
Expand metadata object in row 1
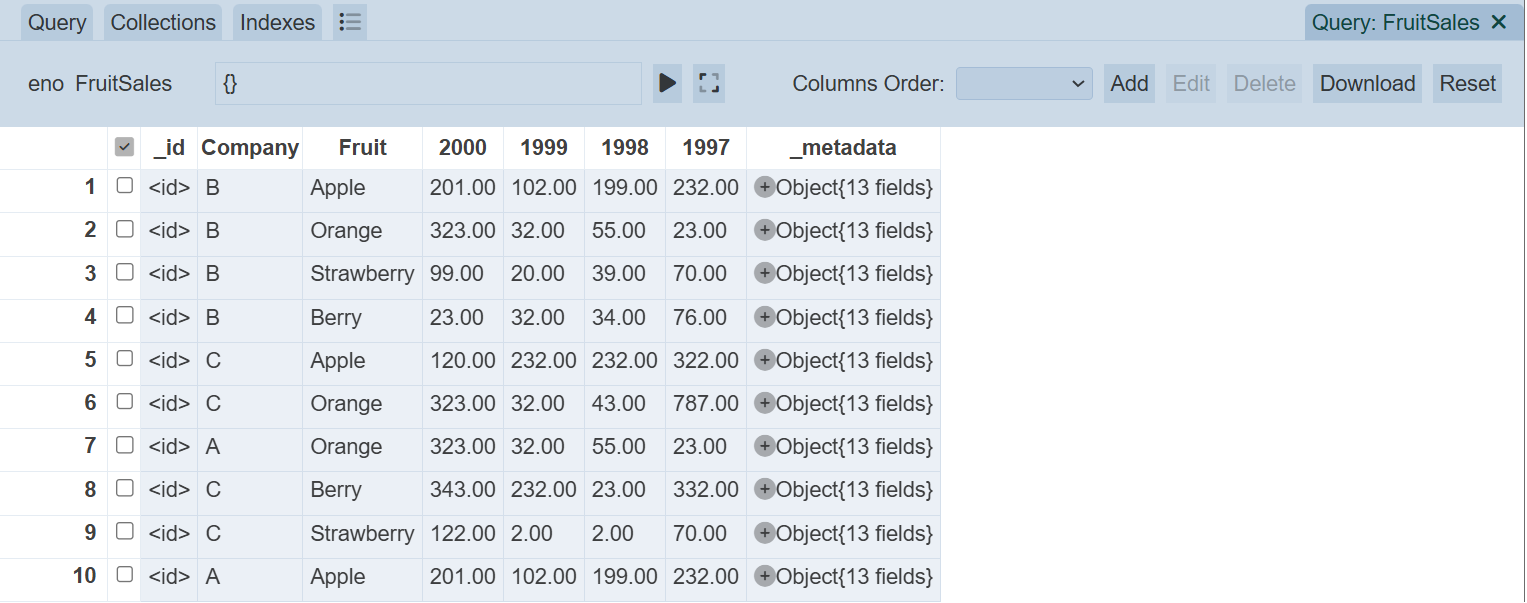pos(764,187)
